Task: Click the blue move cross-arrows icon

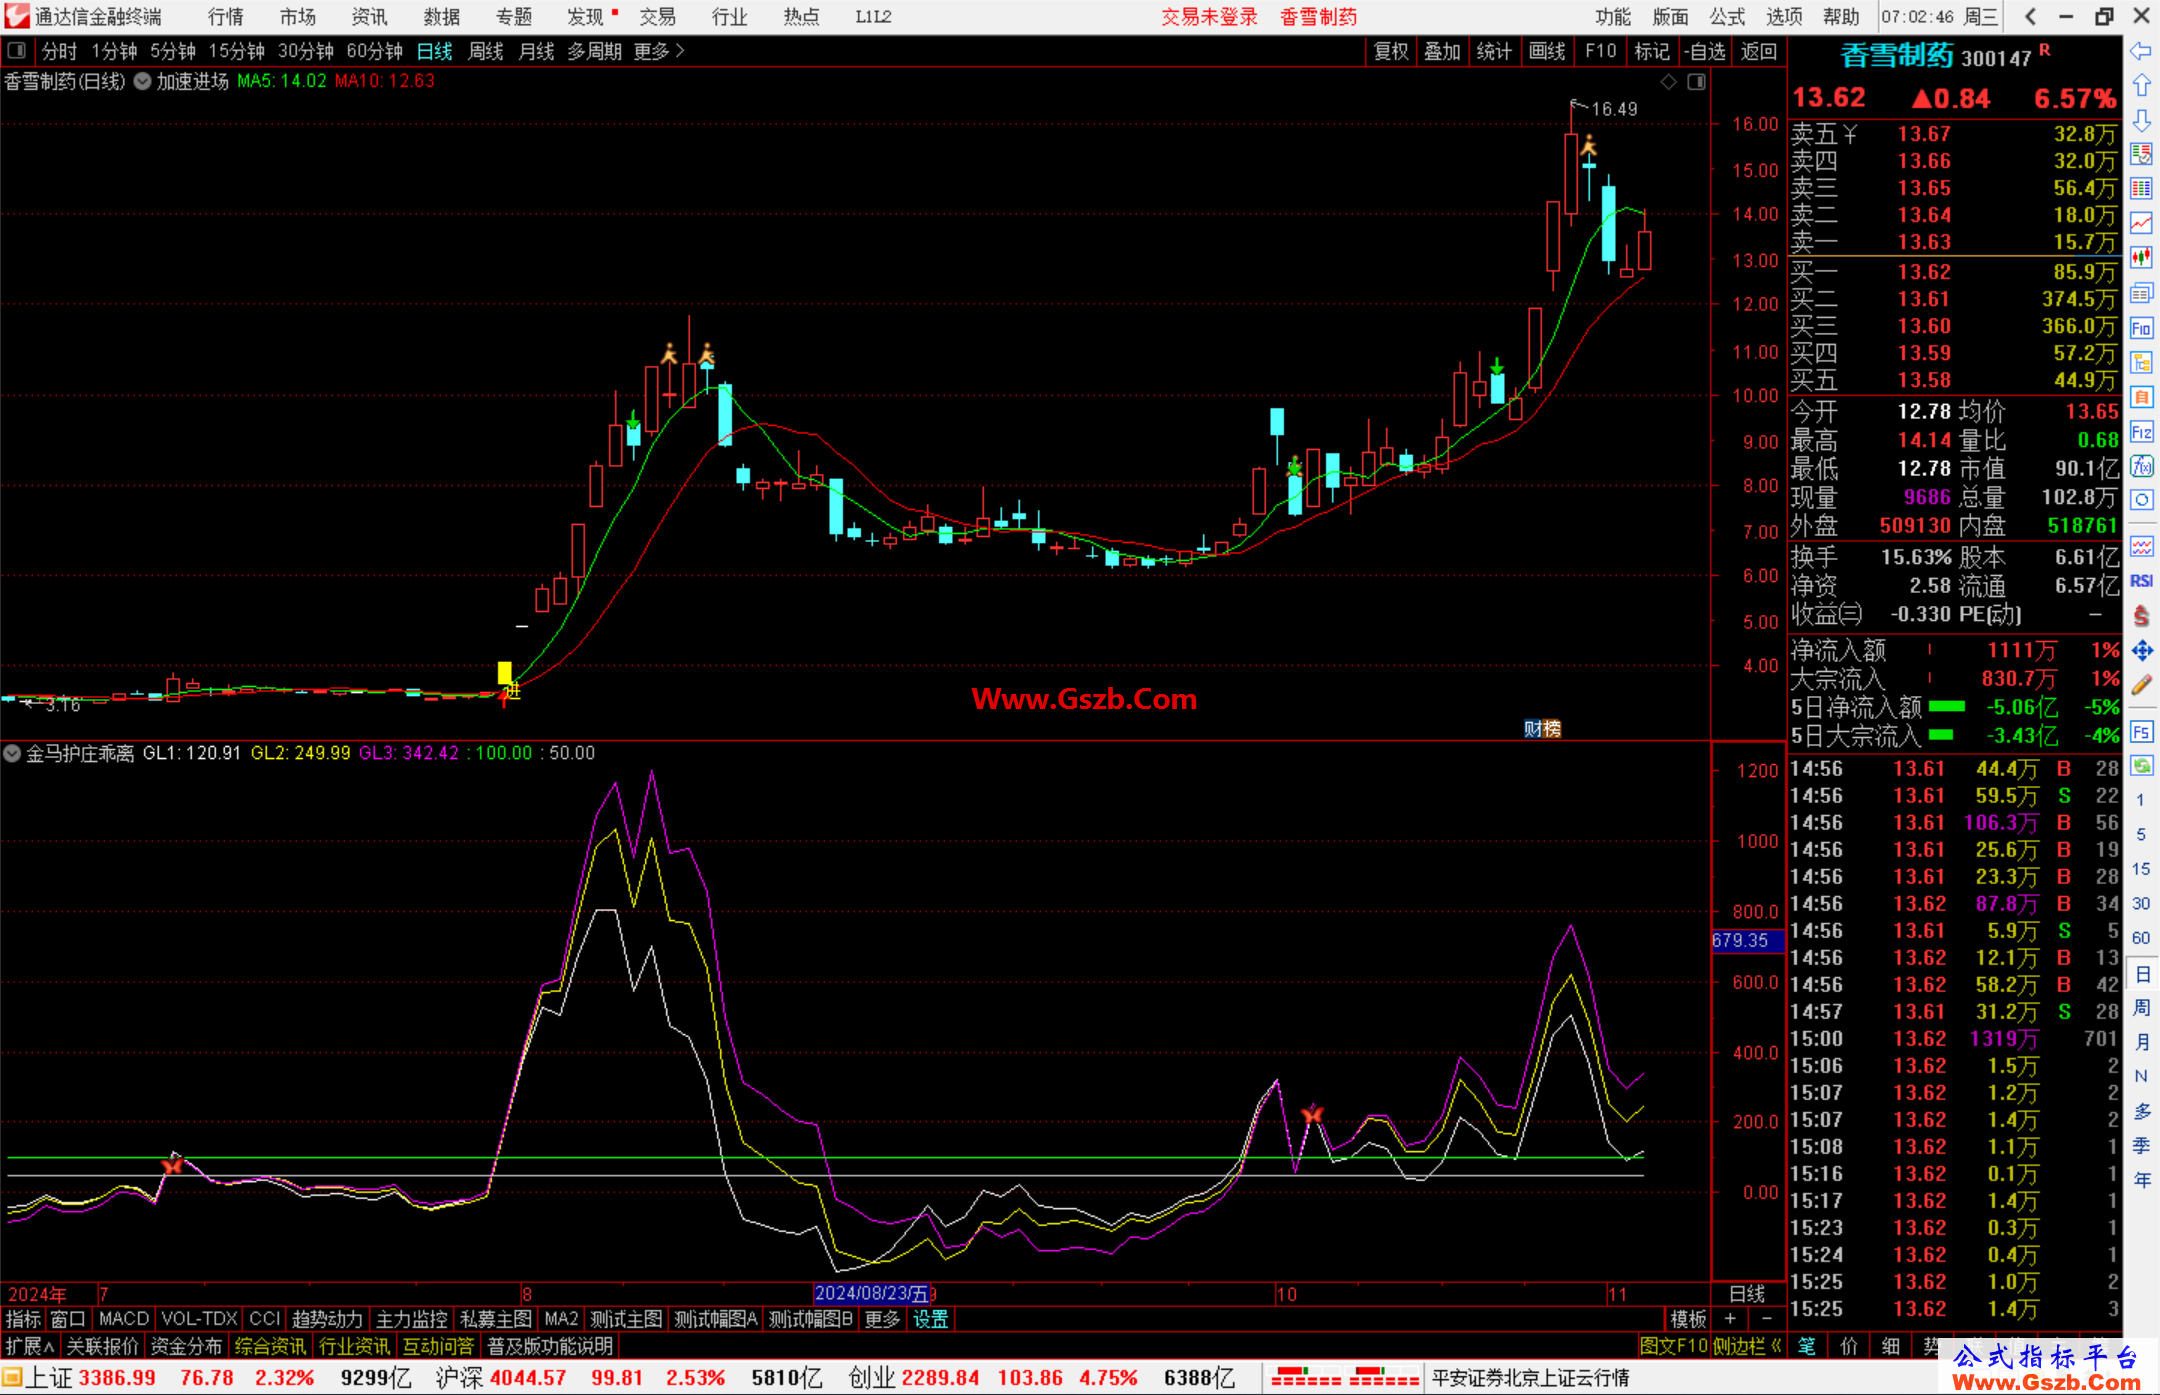Action: [2141, 651]
